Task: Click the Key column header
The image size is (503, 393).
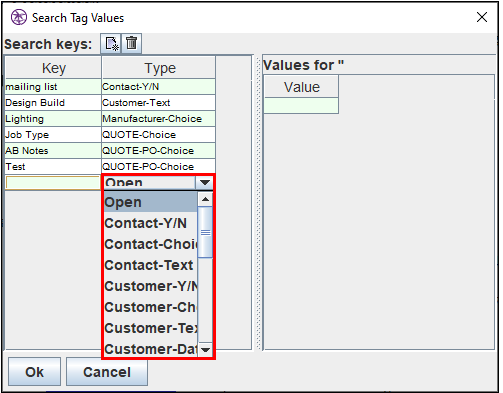Action: coord(53,68)
